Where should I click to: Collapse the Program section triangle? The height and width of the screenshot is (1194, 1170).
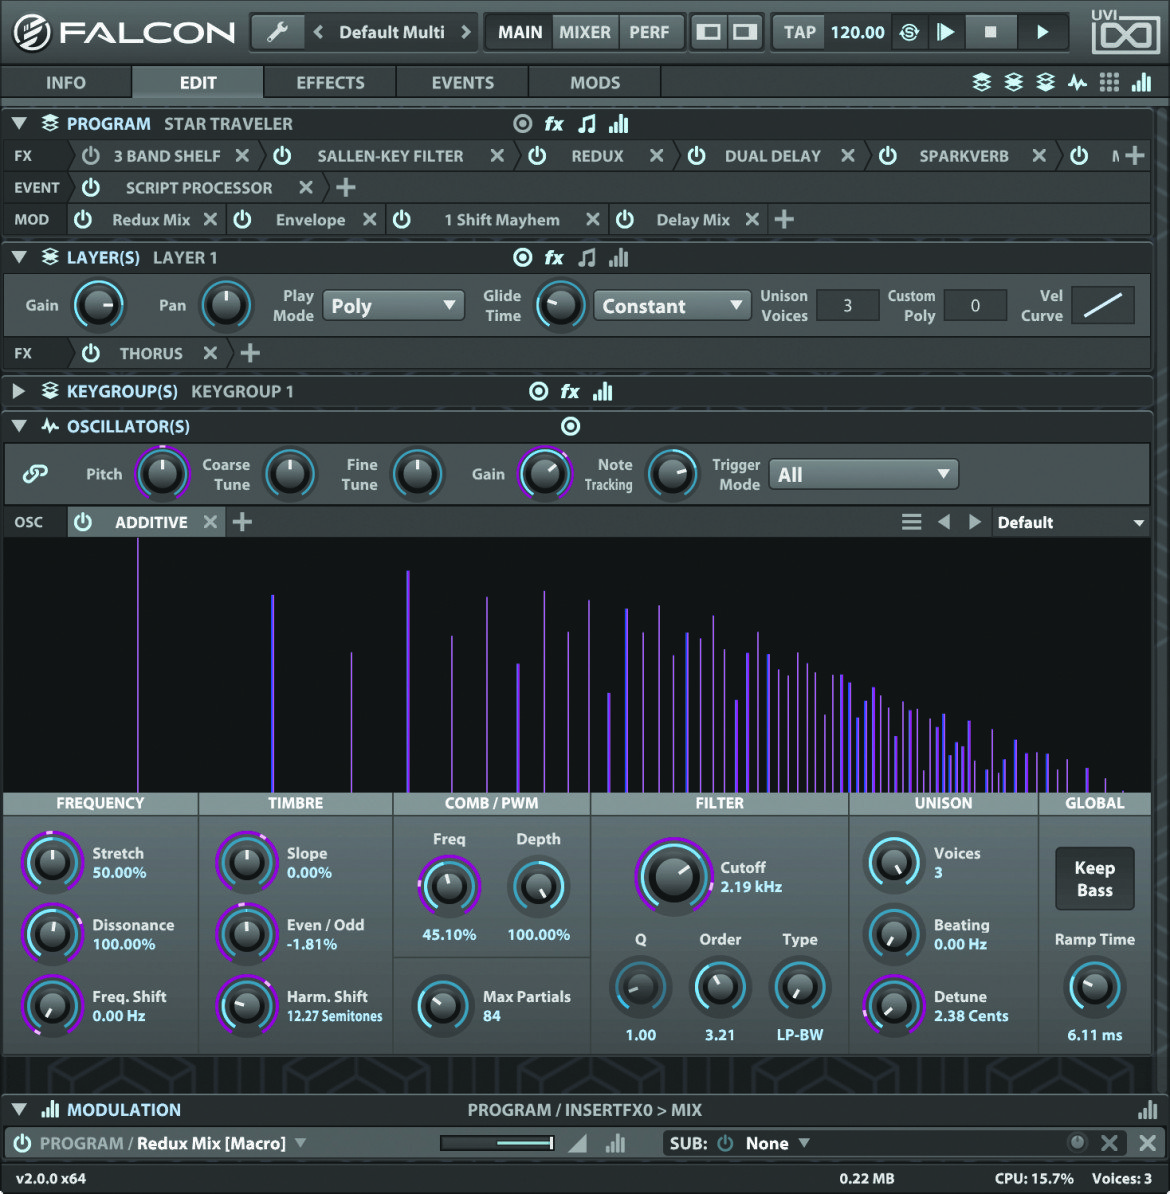19,123
